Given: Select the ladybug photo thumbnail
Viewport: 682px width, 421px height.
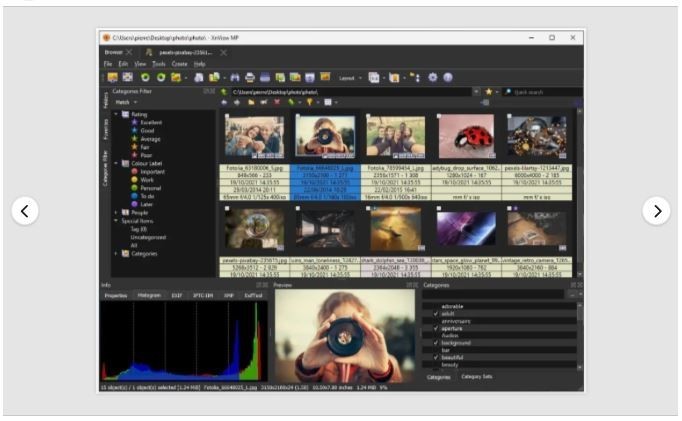Looking at the screenshot, I should point(466,137).
